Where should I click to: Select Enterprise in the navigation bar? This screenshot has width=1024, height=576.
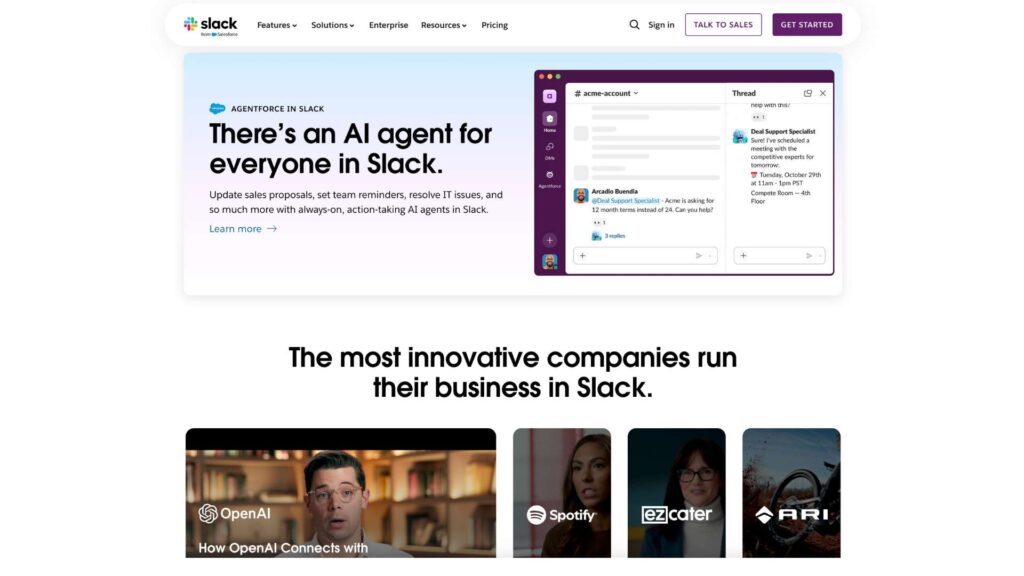click(x=388, y=24)
